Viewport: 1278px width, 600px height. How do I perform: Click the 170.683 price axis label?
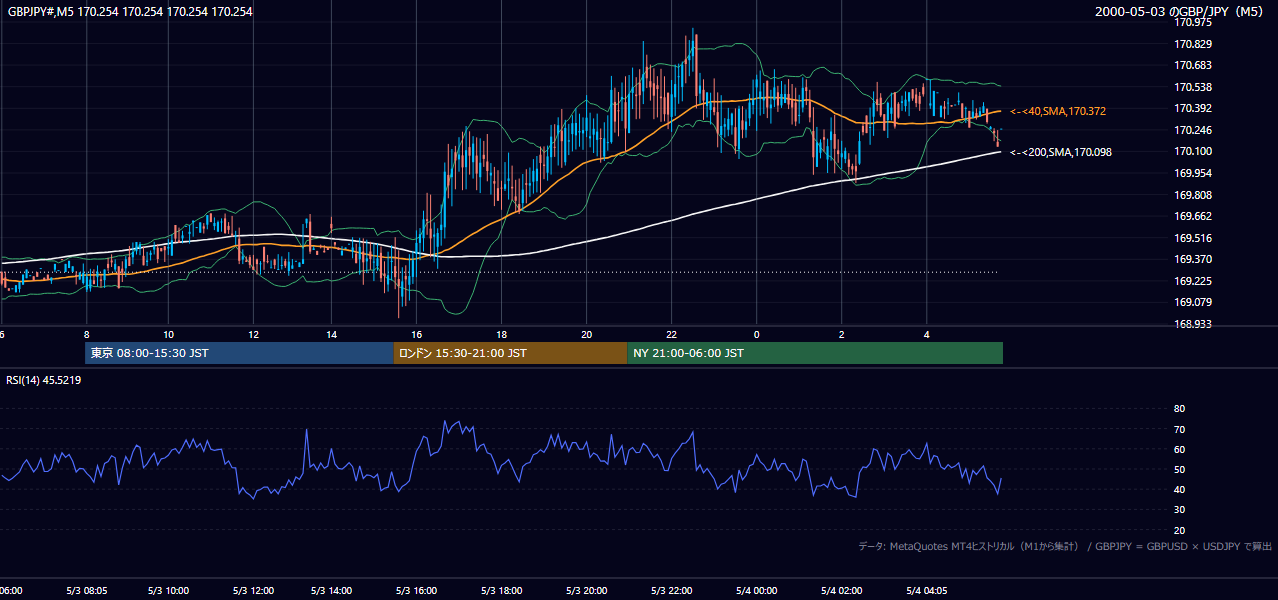coord(1192,65)
